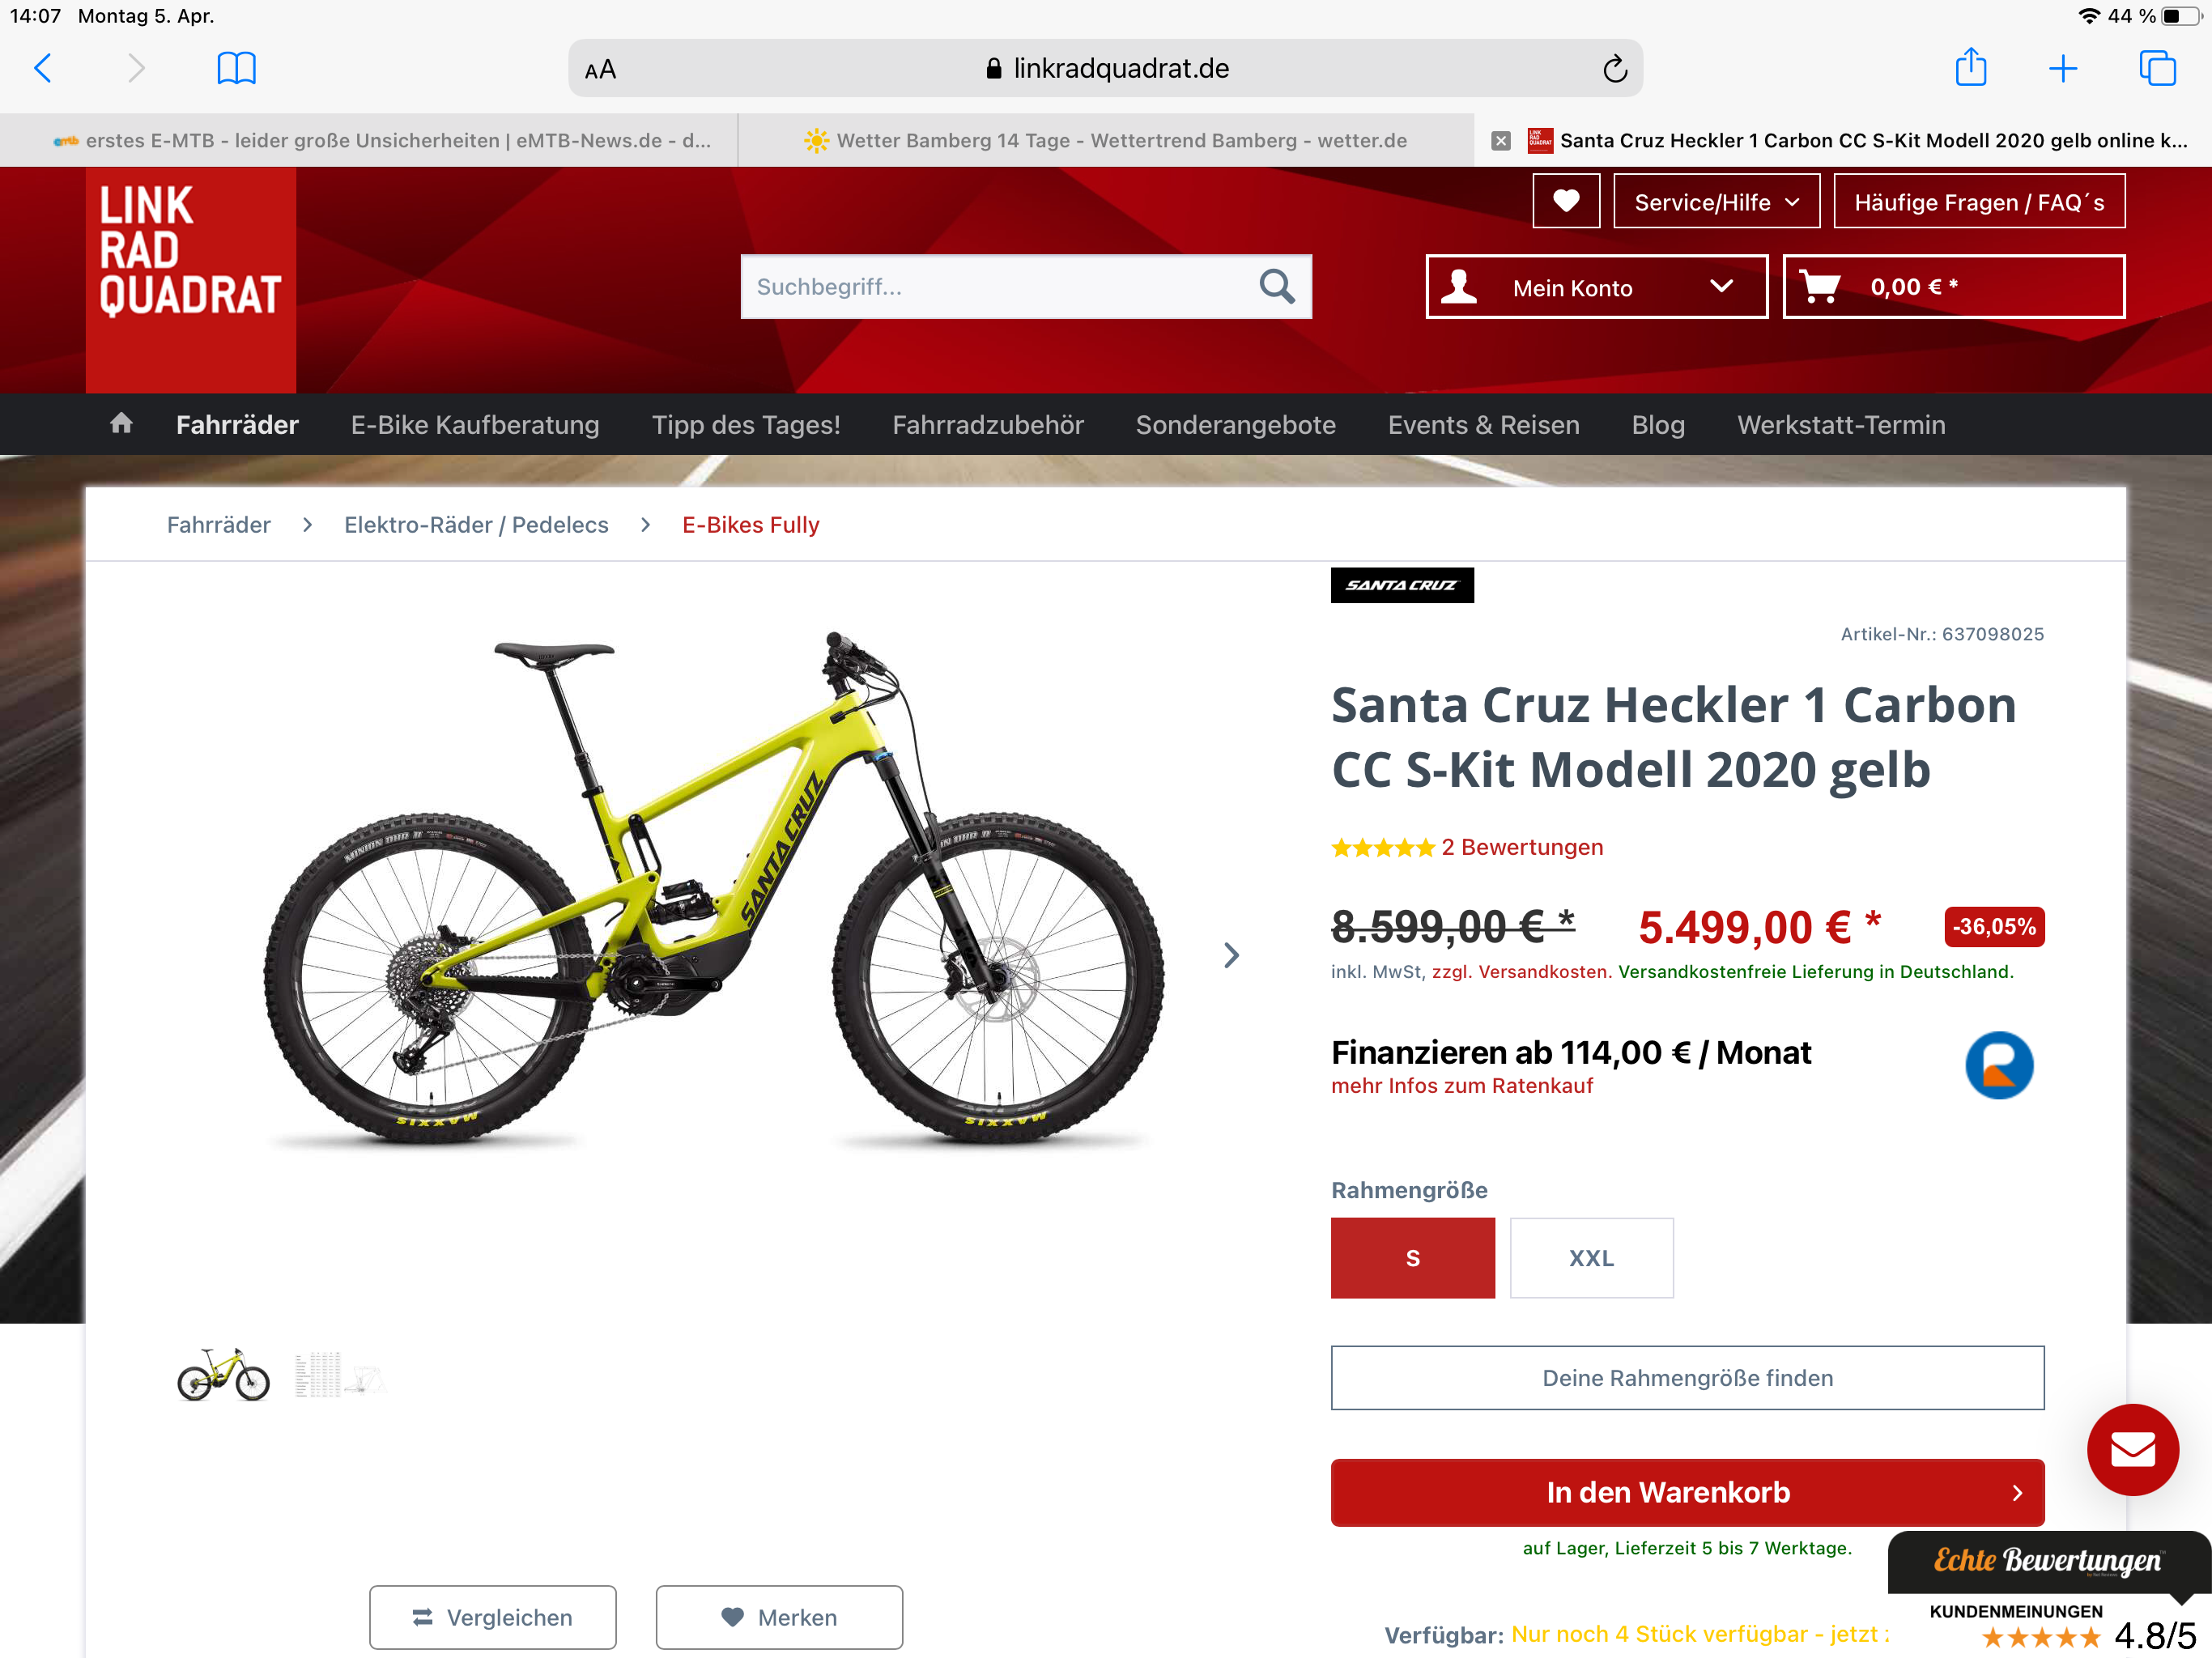This screenshot has height=1658, width=2212.
Task: Open Safari bookmarks book icon
Action: point(236,69)
